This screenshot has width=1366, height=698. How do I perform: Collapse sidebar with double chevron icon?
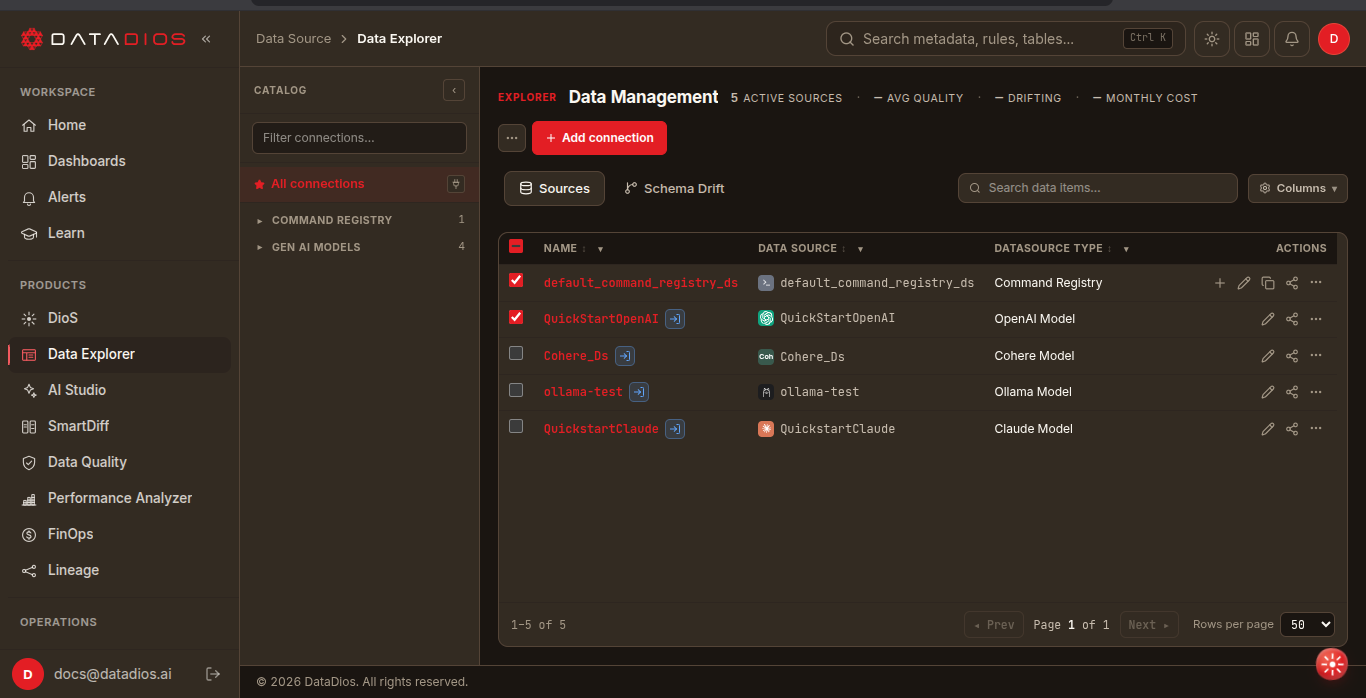206,39
